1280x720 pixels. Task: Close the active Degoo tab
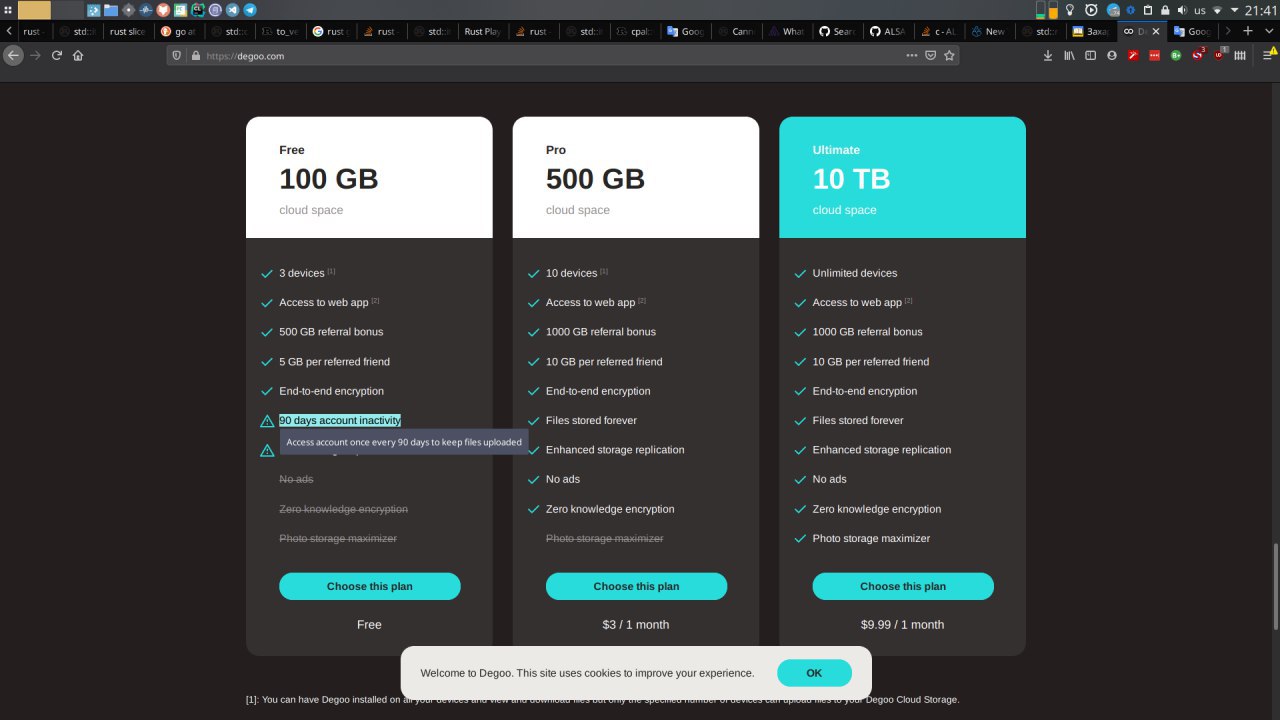[1156, 31]
